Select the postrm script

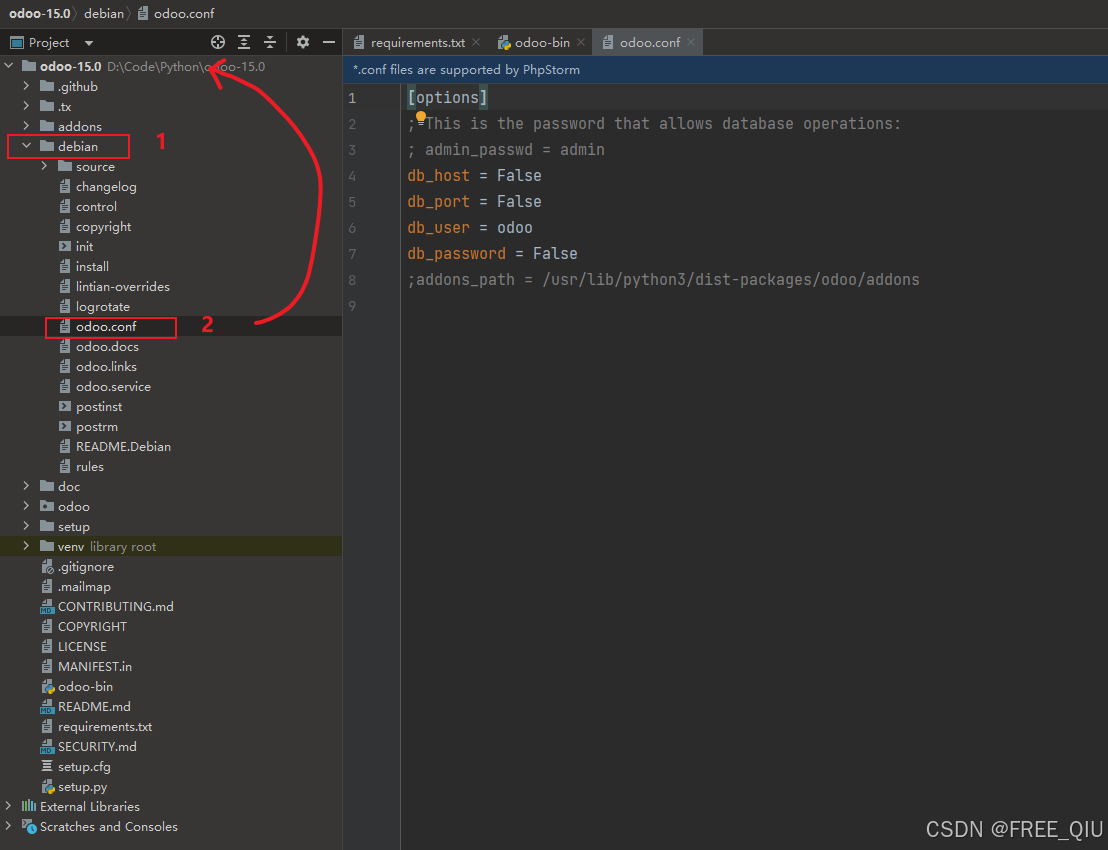point(97,427)
